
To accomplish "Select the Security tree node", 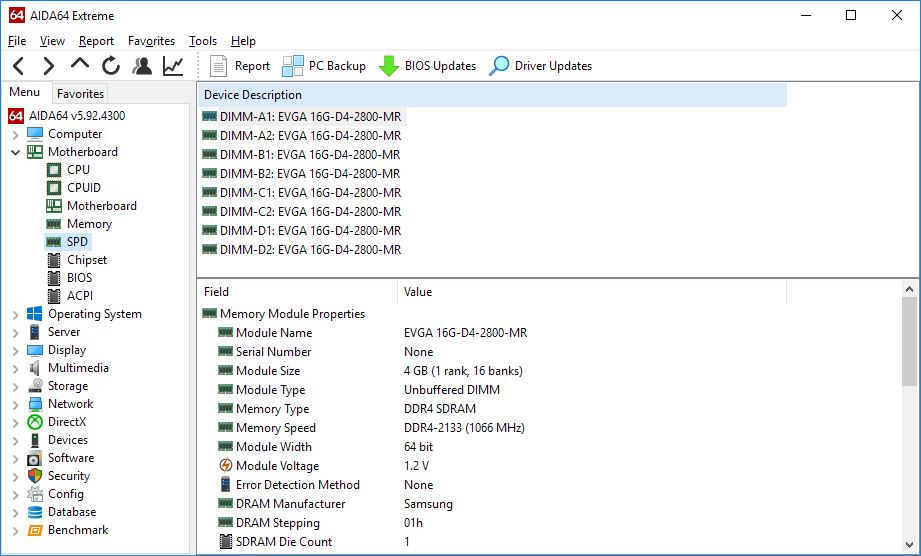I will (69, 476).
